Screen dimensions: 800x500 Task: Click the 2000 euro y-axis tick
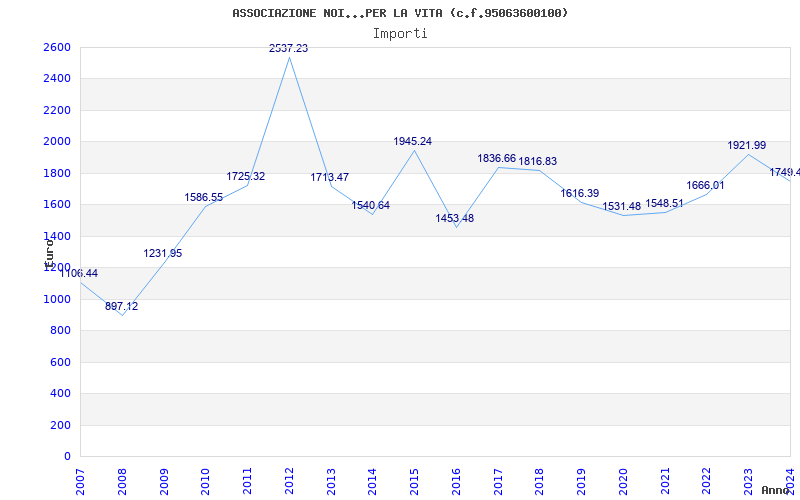pos(57,141)
